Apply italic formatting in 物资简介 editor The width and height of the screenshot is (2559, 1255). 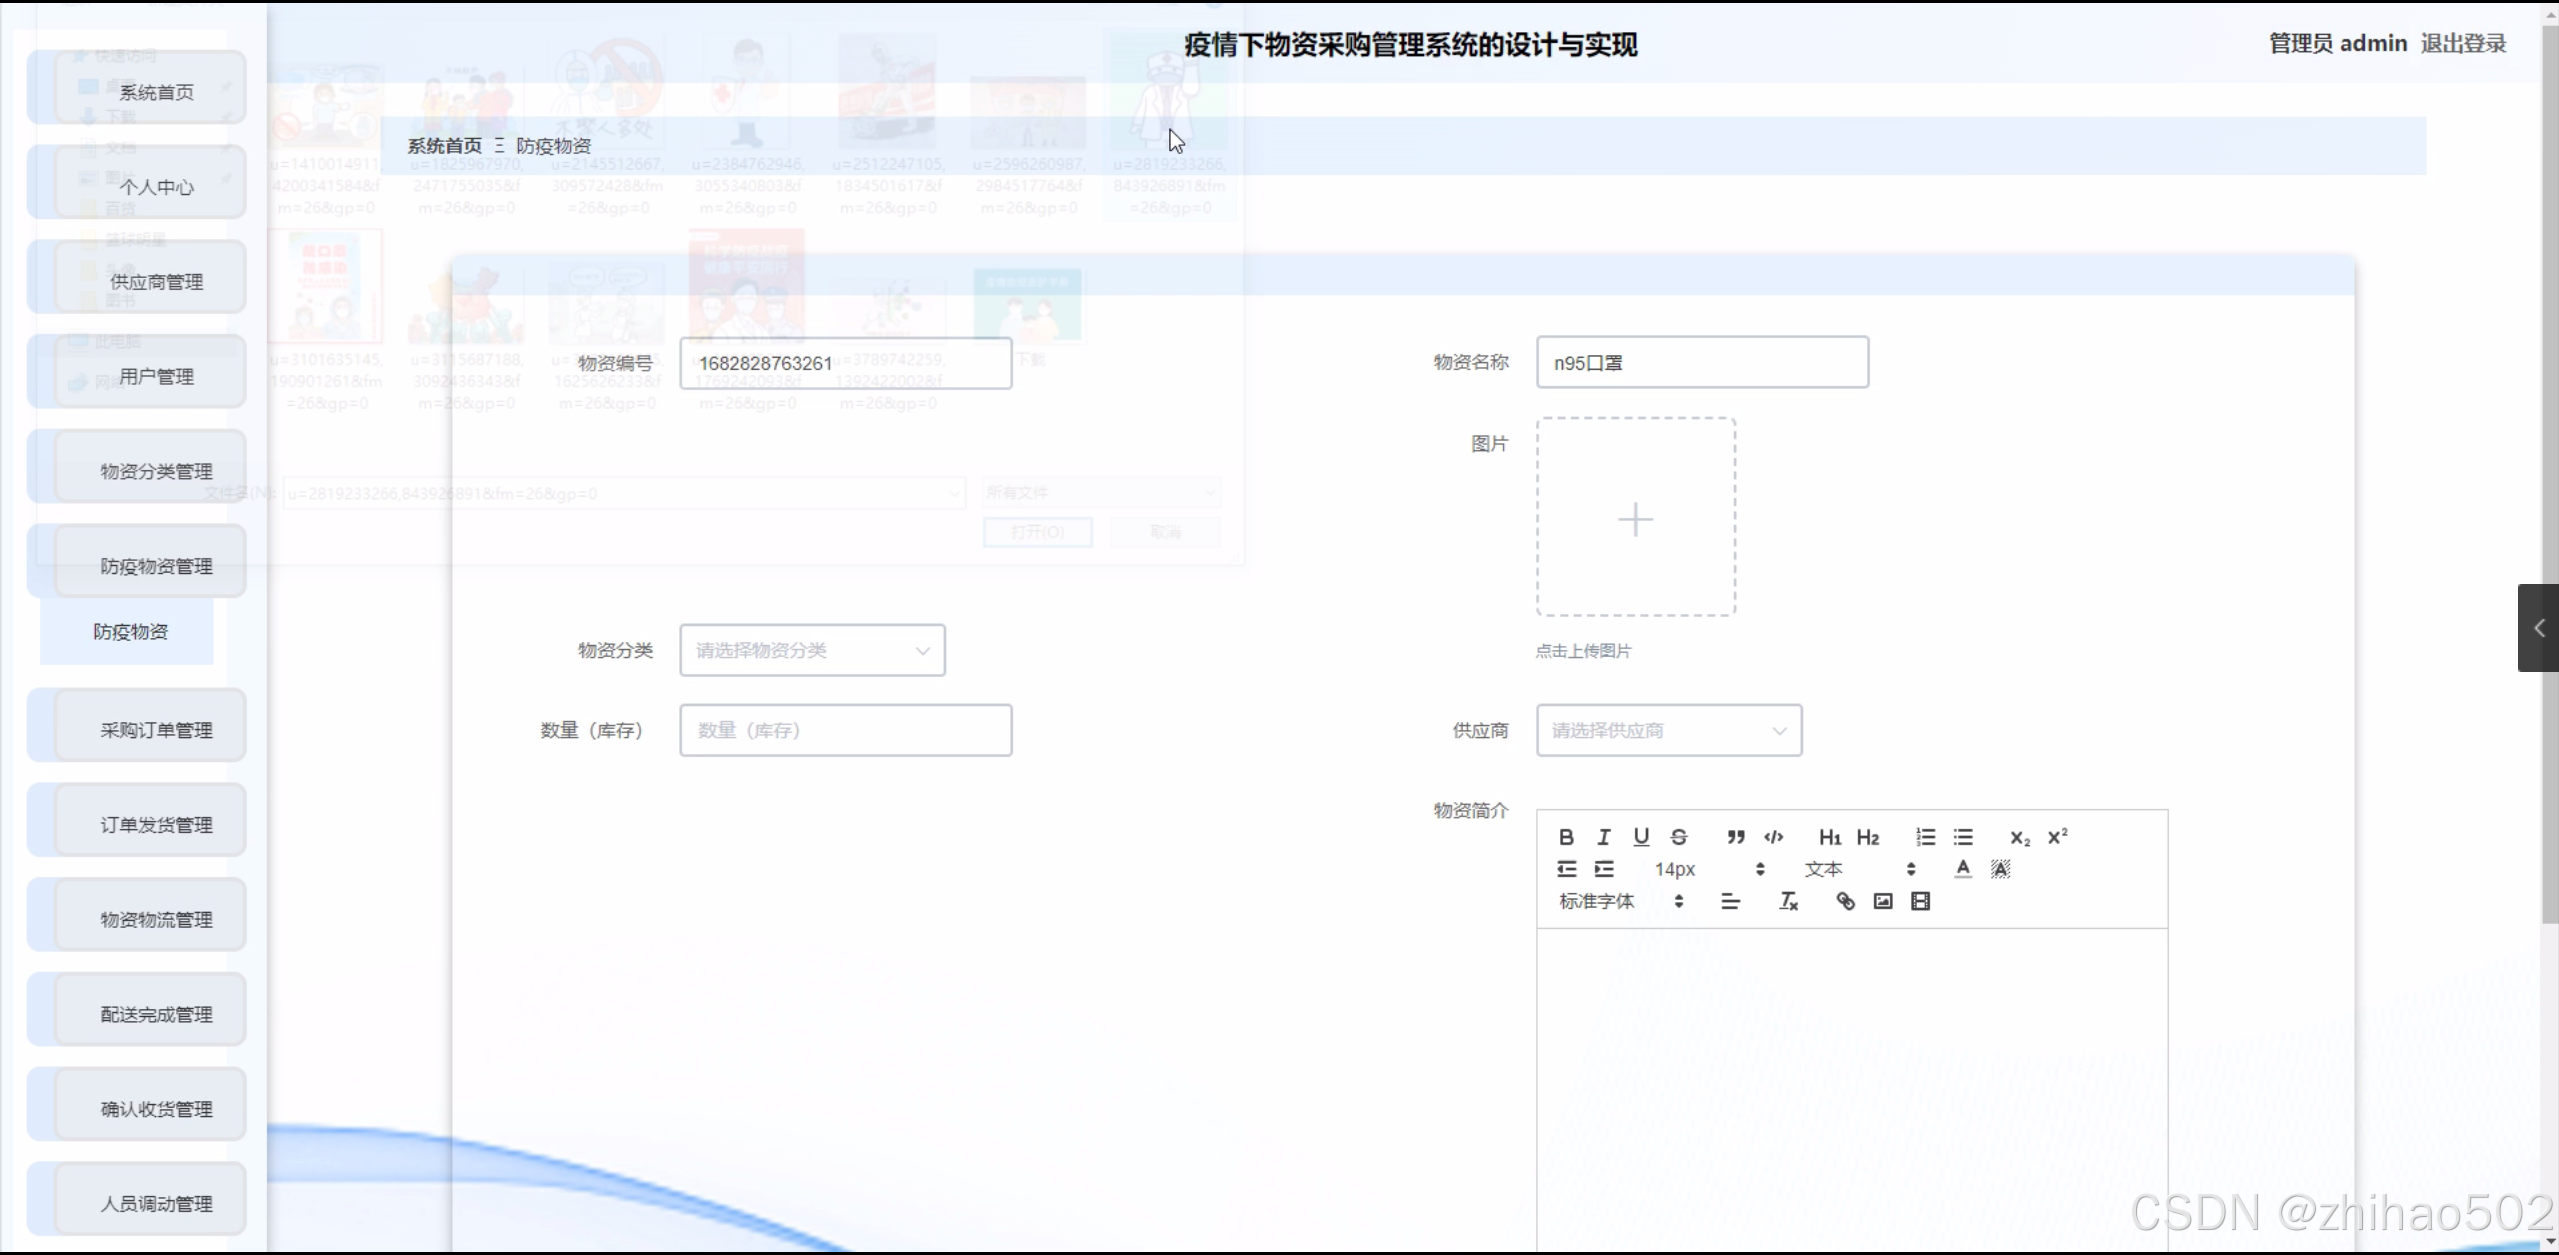[x=1603, y=837]
